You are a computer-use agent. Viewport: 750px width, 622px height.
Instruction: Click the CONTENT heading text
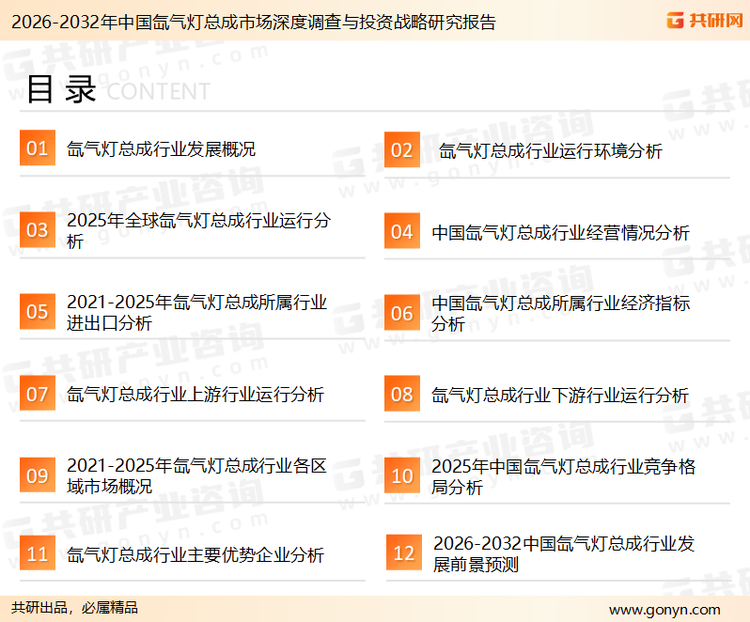(158, 91)
